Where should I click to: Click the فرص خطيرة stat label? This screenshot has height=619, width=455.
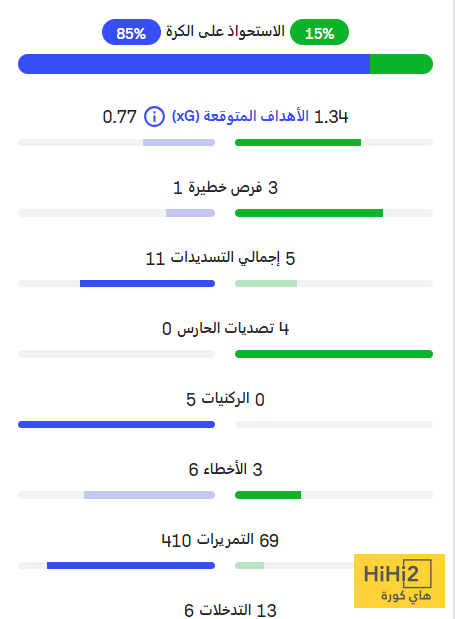click(225, 188)
